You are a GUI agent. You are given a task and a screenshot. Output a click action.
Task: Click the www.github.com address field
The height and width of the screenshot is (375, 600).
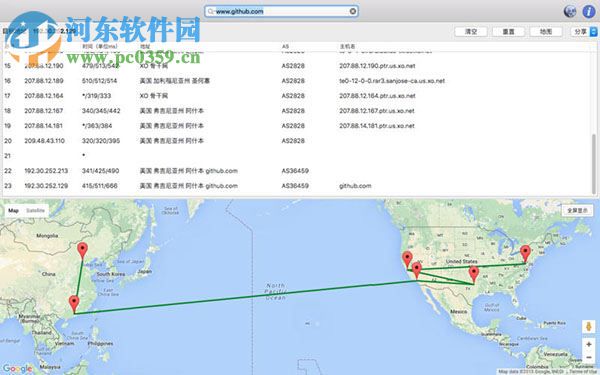click(281, 11)
